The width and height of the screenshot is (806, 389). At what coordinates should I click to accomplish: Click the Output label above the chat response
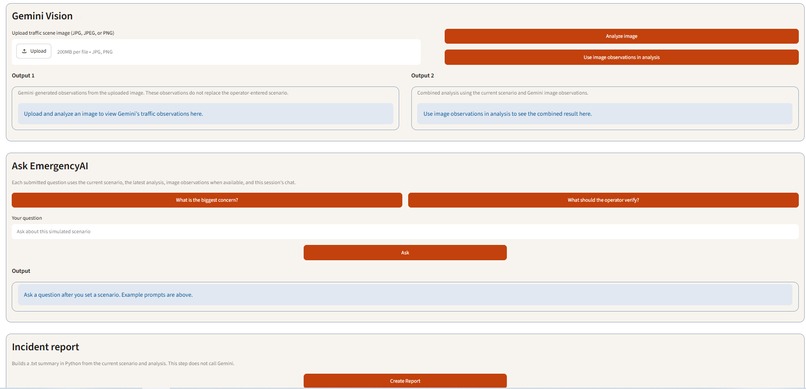coord(21,271)
